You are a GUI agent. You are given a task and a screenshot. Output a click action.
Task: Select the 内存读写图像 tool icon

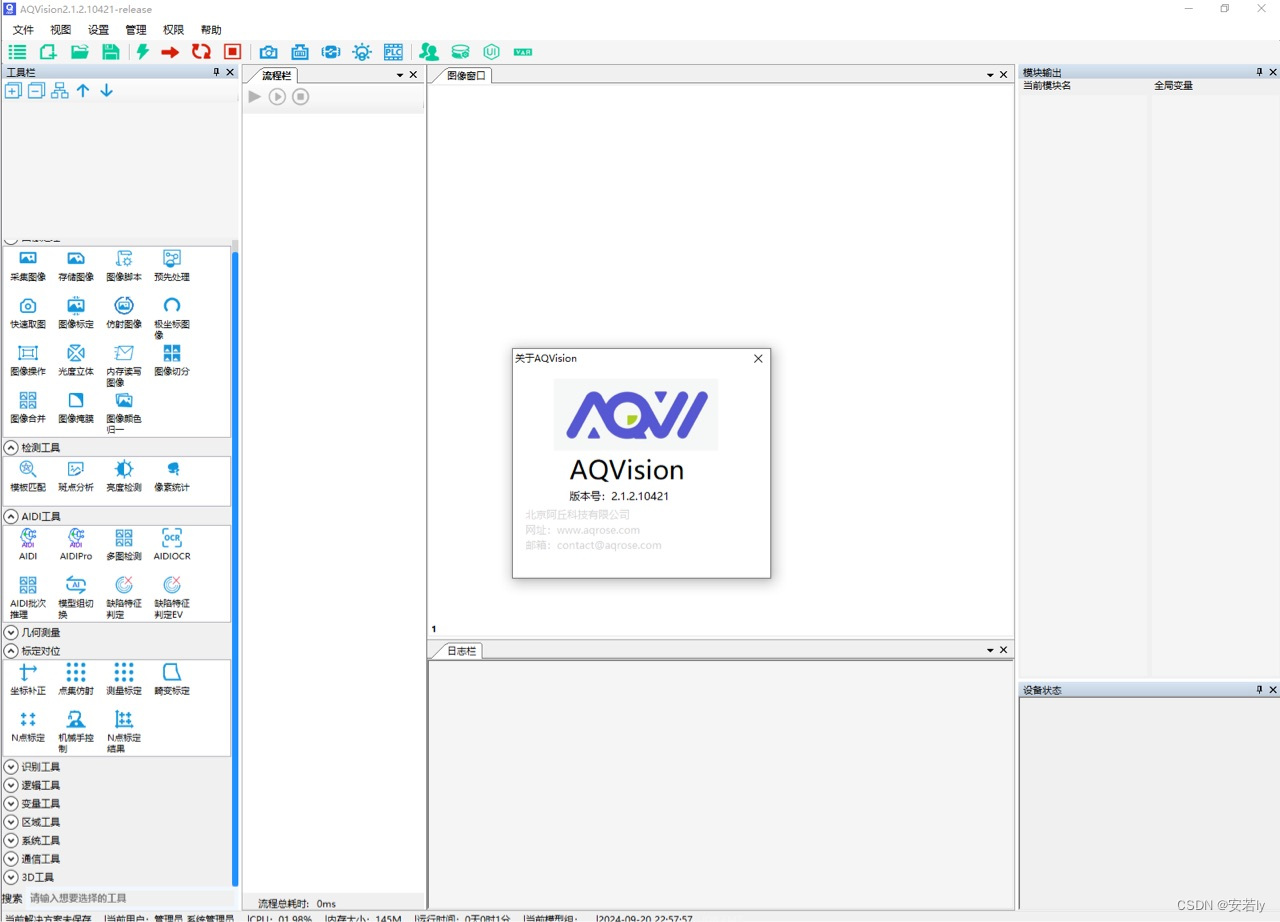pos(124,353)
